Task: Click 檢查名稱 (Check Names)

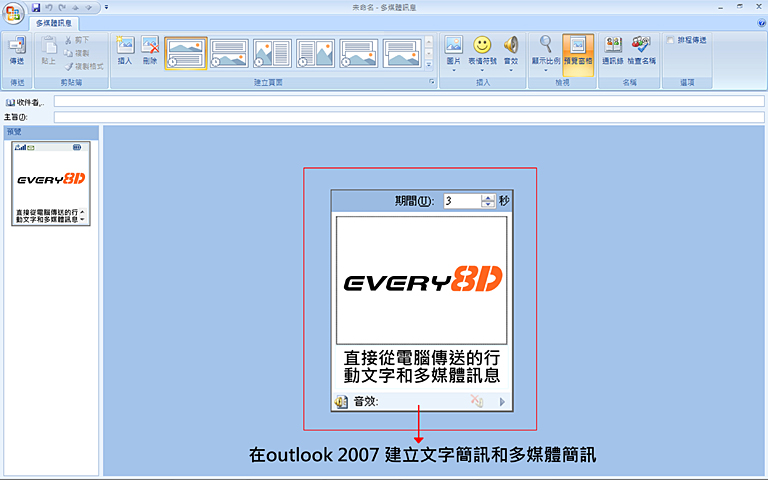Action: tap(641, 51)
